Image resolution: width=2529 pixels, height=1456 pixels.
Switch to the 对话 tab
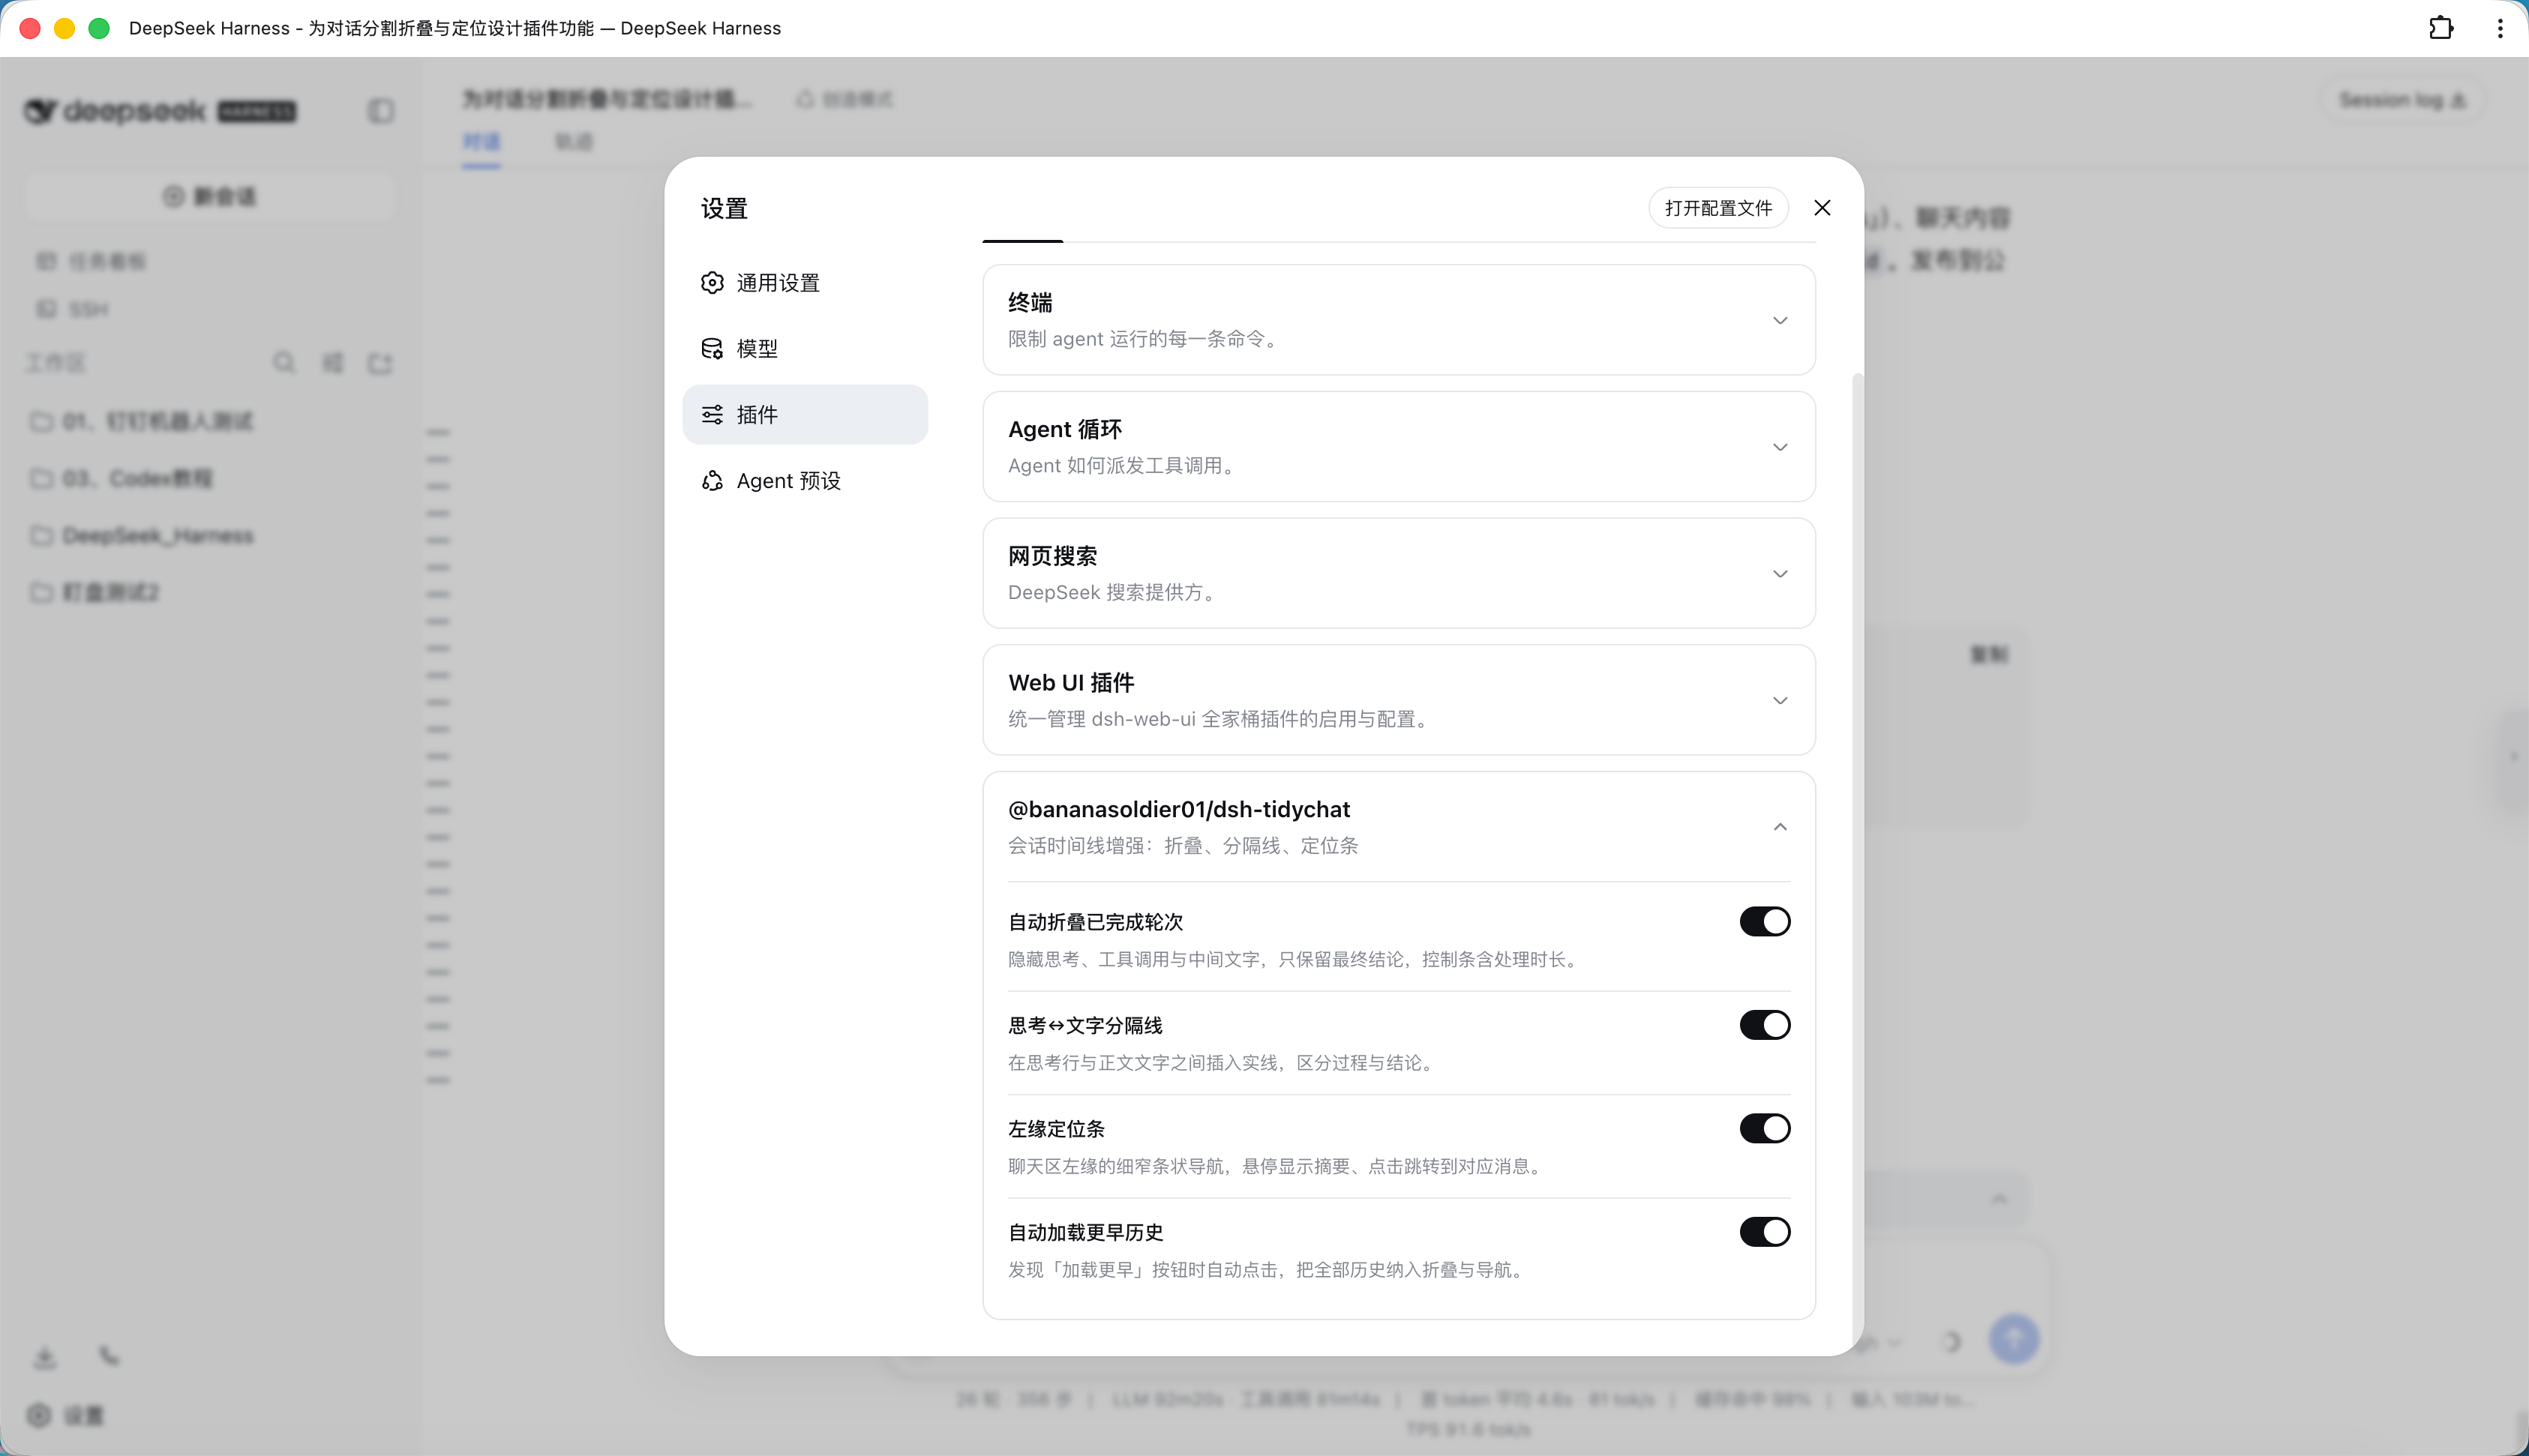click(481, 142)
